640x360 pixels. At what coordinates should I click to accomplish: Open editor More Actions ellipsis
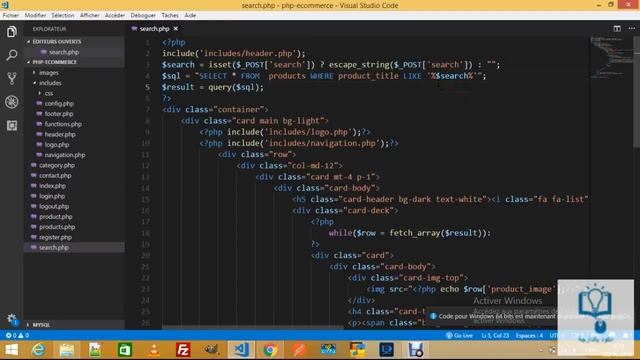631,29
